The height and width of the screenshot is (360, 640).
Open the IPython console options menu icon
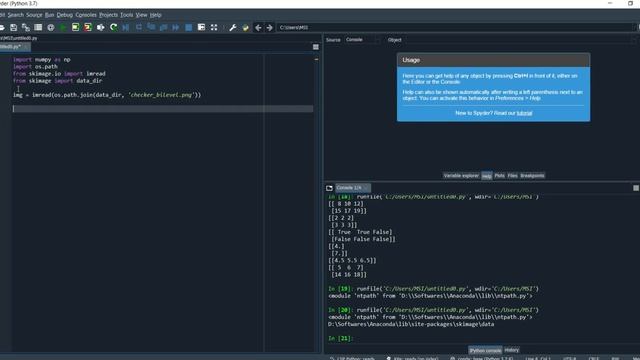coord(636,188)
